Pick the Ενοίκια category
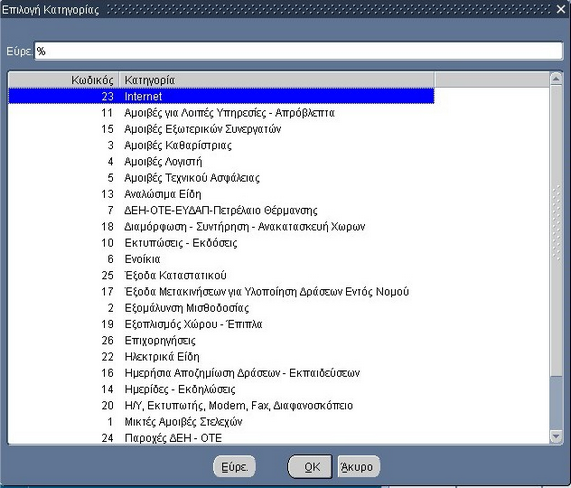Screen dimensions: 571x488 point(221,259)
